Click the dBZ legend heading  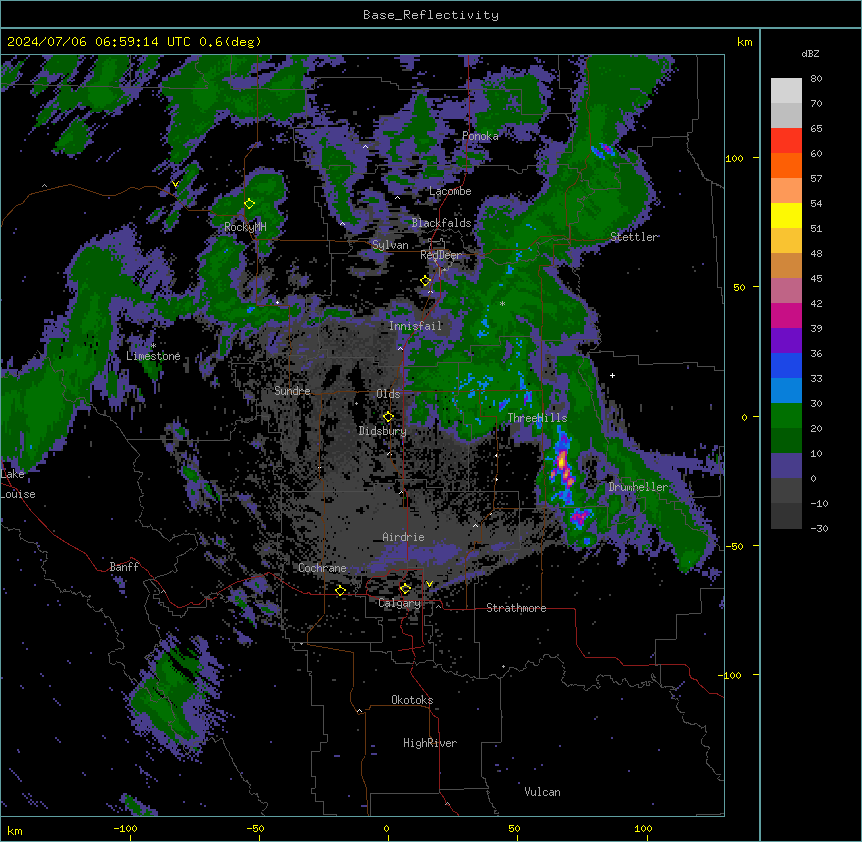pyautogui.click(x=810, y=53)
